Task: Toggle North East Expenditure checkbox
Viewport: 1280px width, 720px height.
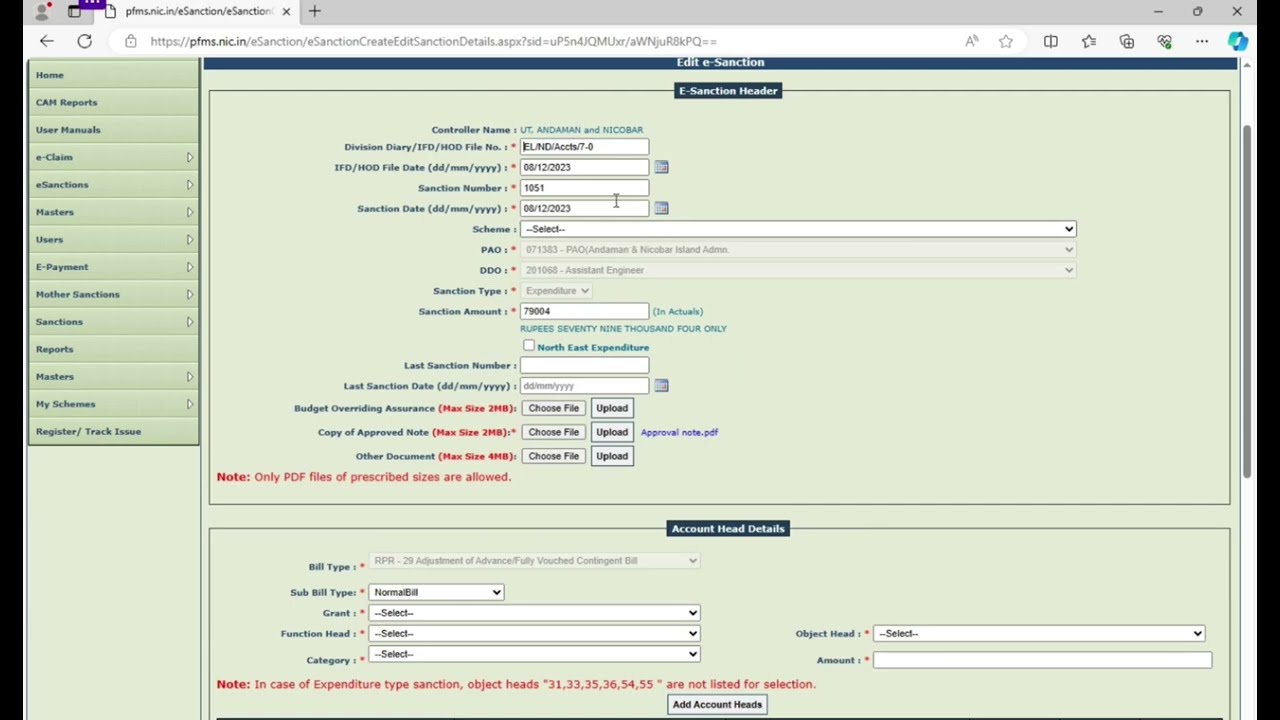Action: (x=529, y=346)
